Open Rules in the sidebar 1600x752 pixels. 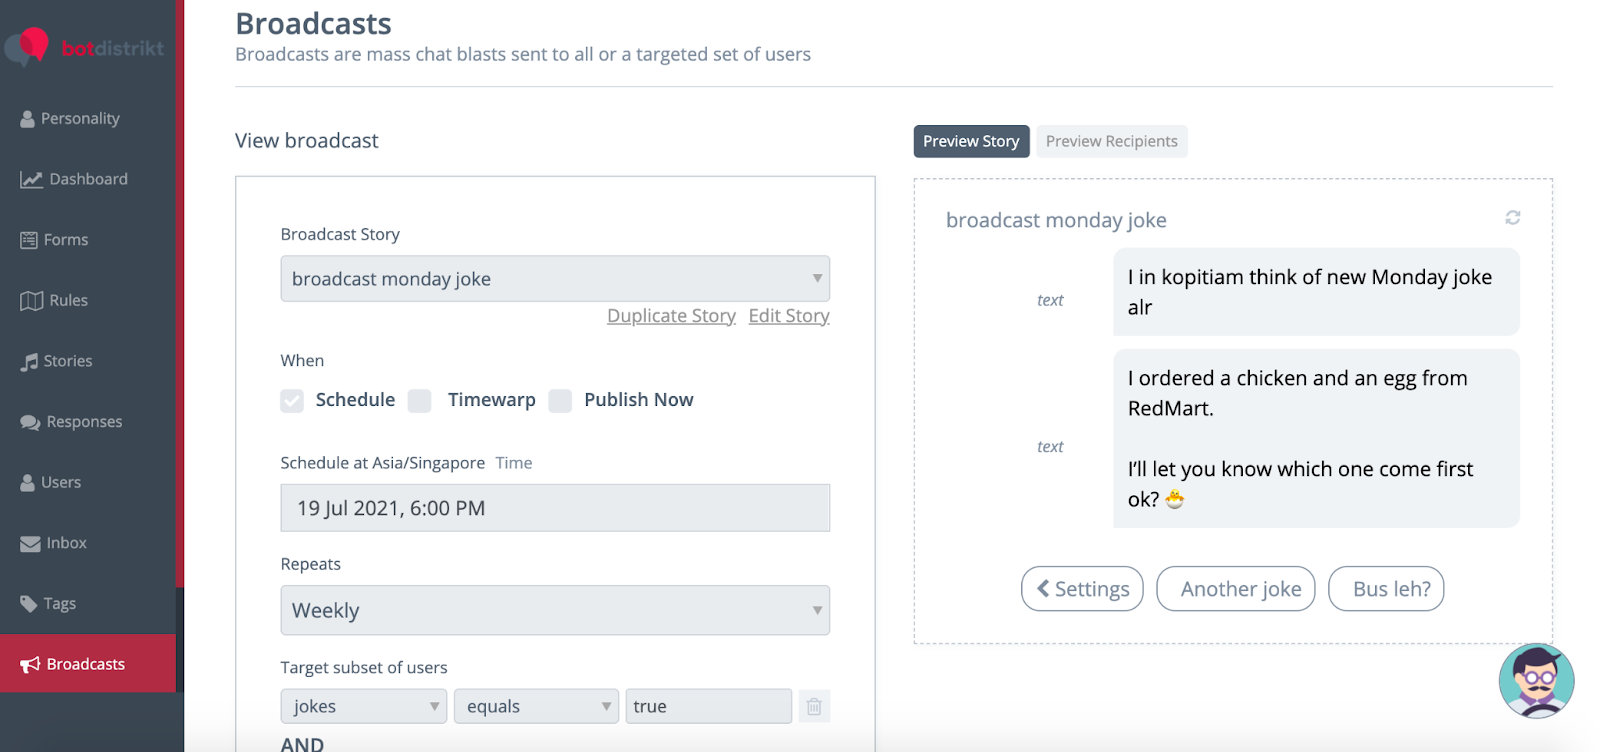point(69,300)
